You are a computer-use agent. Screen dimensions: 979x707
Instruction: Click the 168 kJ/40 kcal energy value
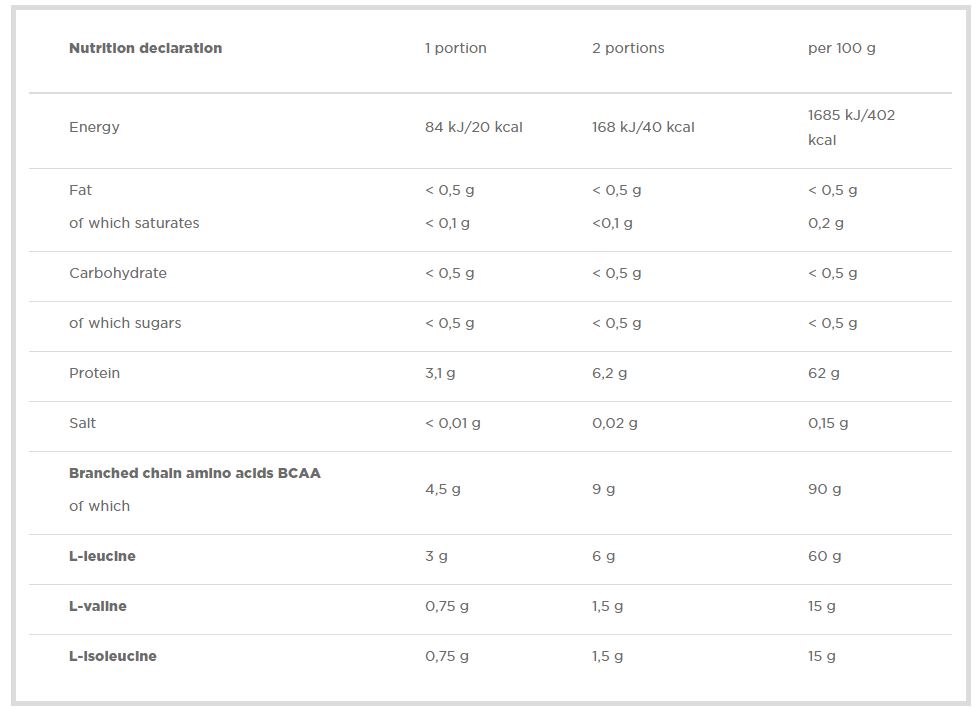pos(643,127)
